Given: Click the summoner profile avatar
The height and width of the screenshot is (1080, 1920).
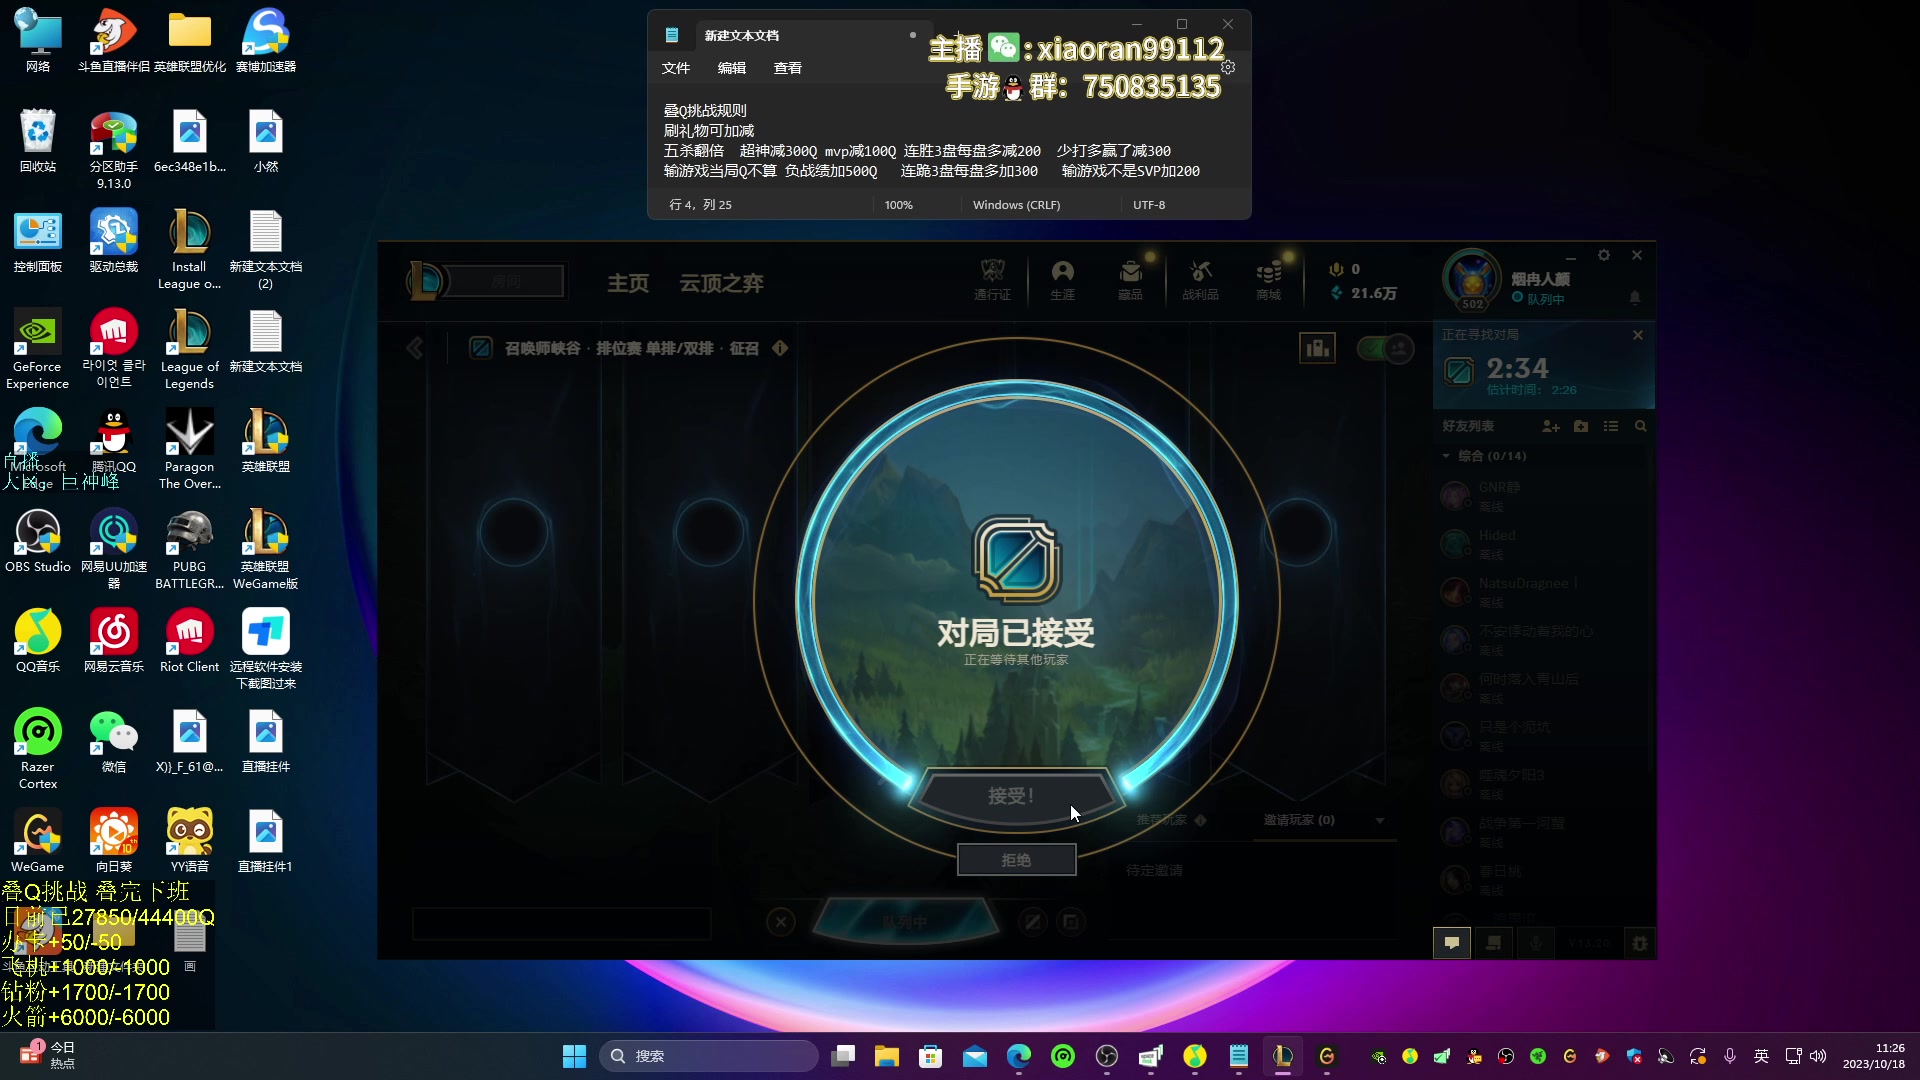Looking at the screenshot, I should (1472, 279).
